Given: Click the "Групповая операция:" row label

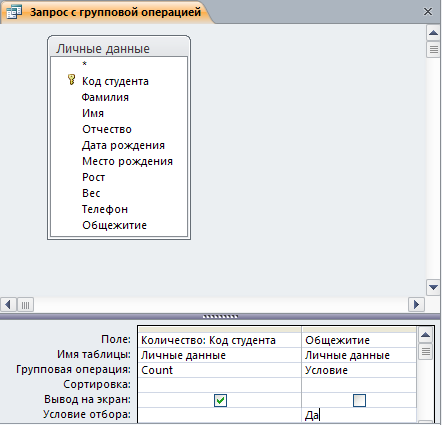Looking at the screenshot, I should click(73, 369).
